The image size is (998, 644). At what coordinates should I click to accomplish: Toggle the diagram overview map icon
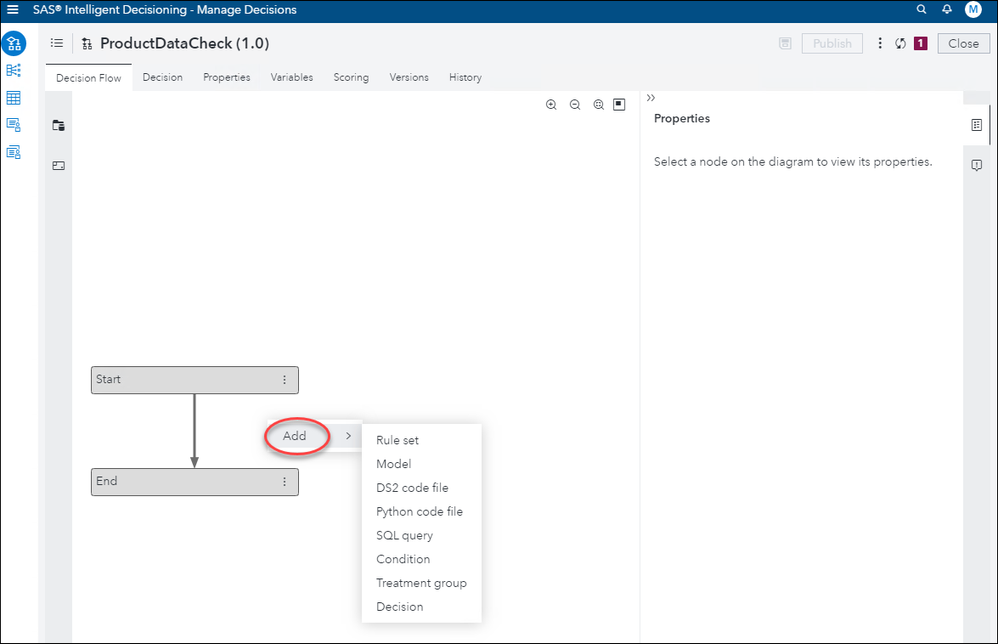coord(619,104)
